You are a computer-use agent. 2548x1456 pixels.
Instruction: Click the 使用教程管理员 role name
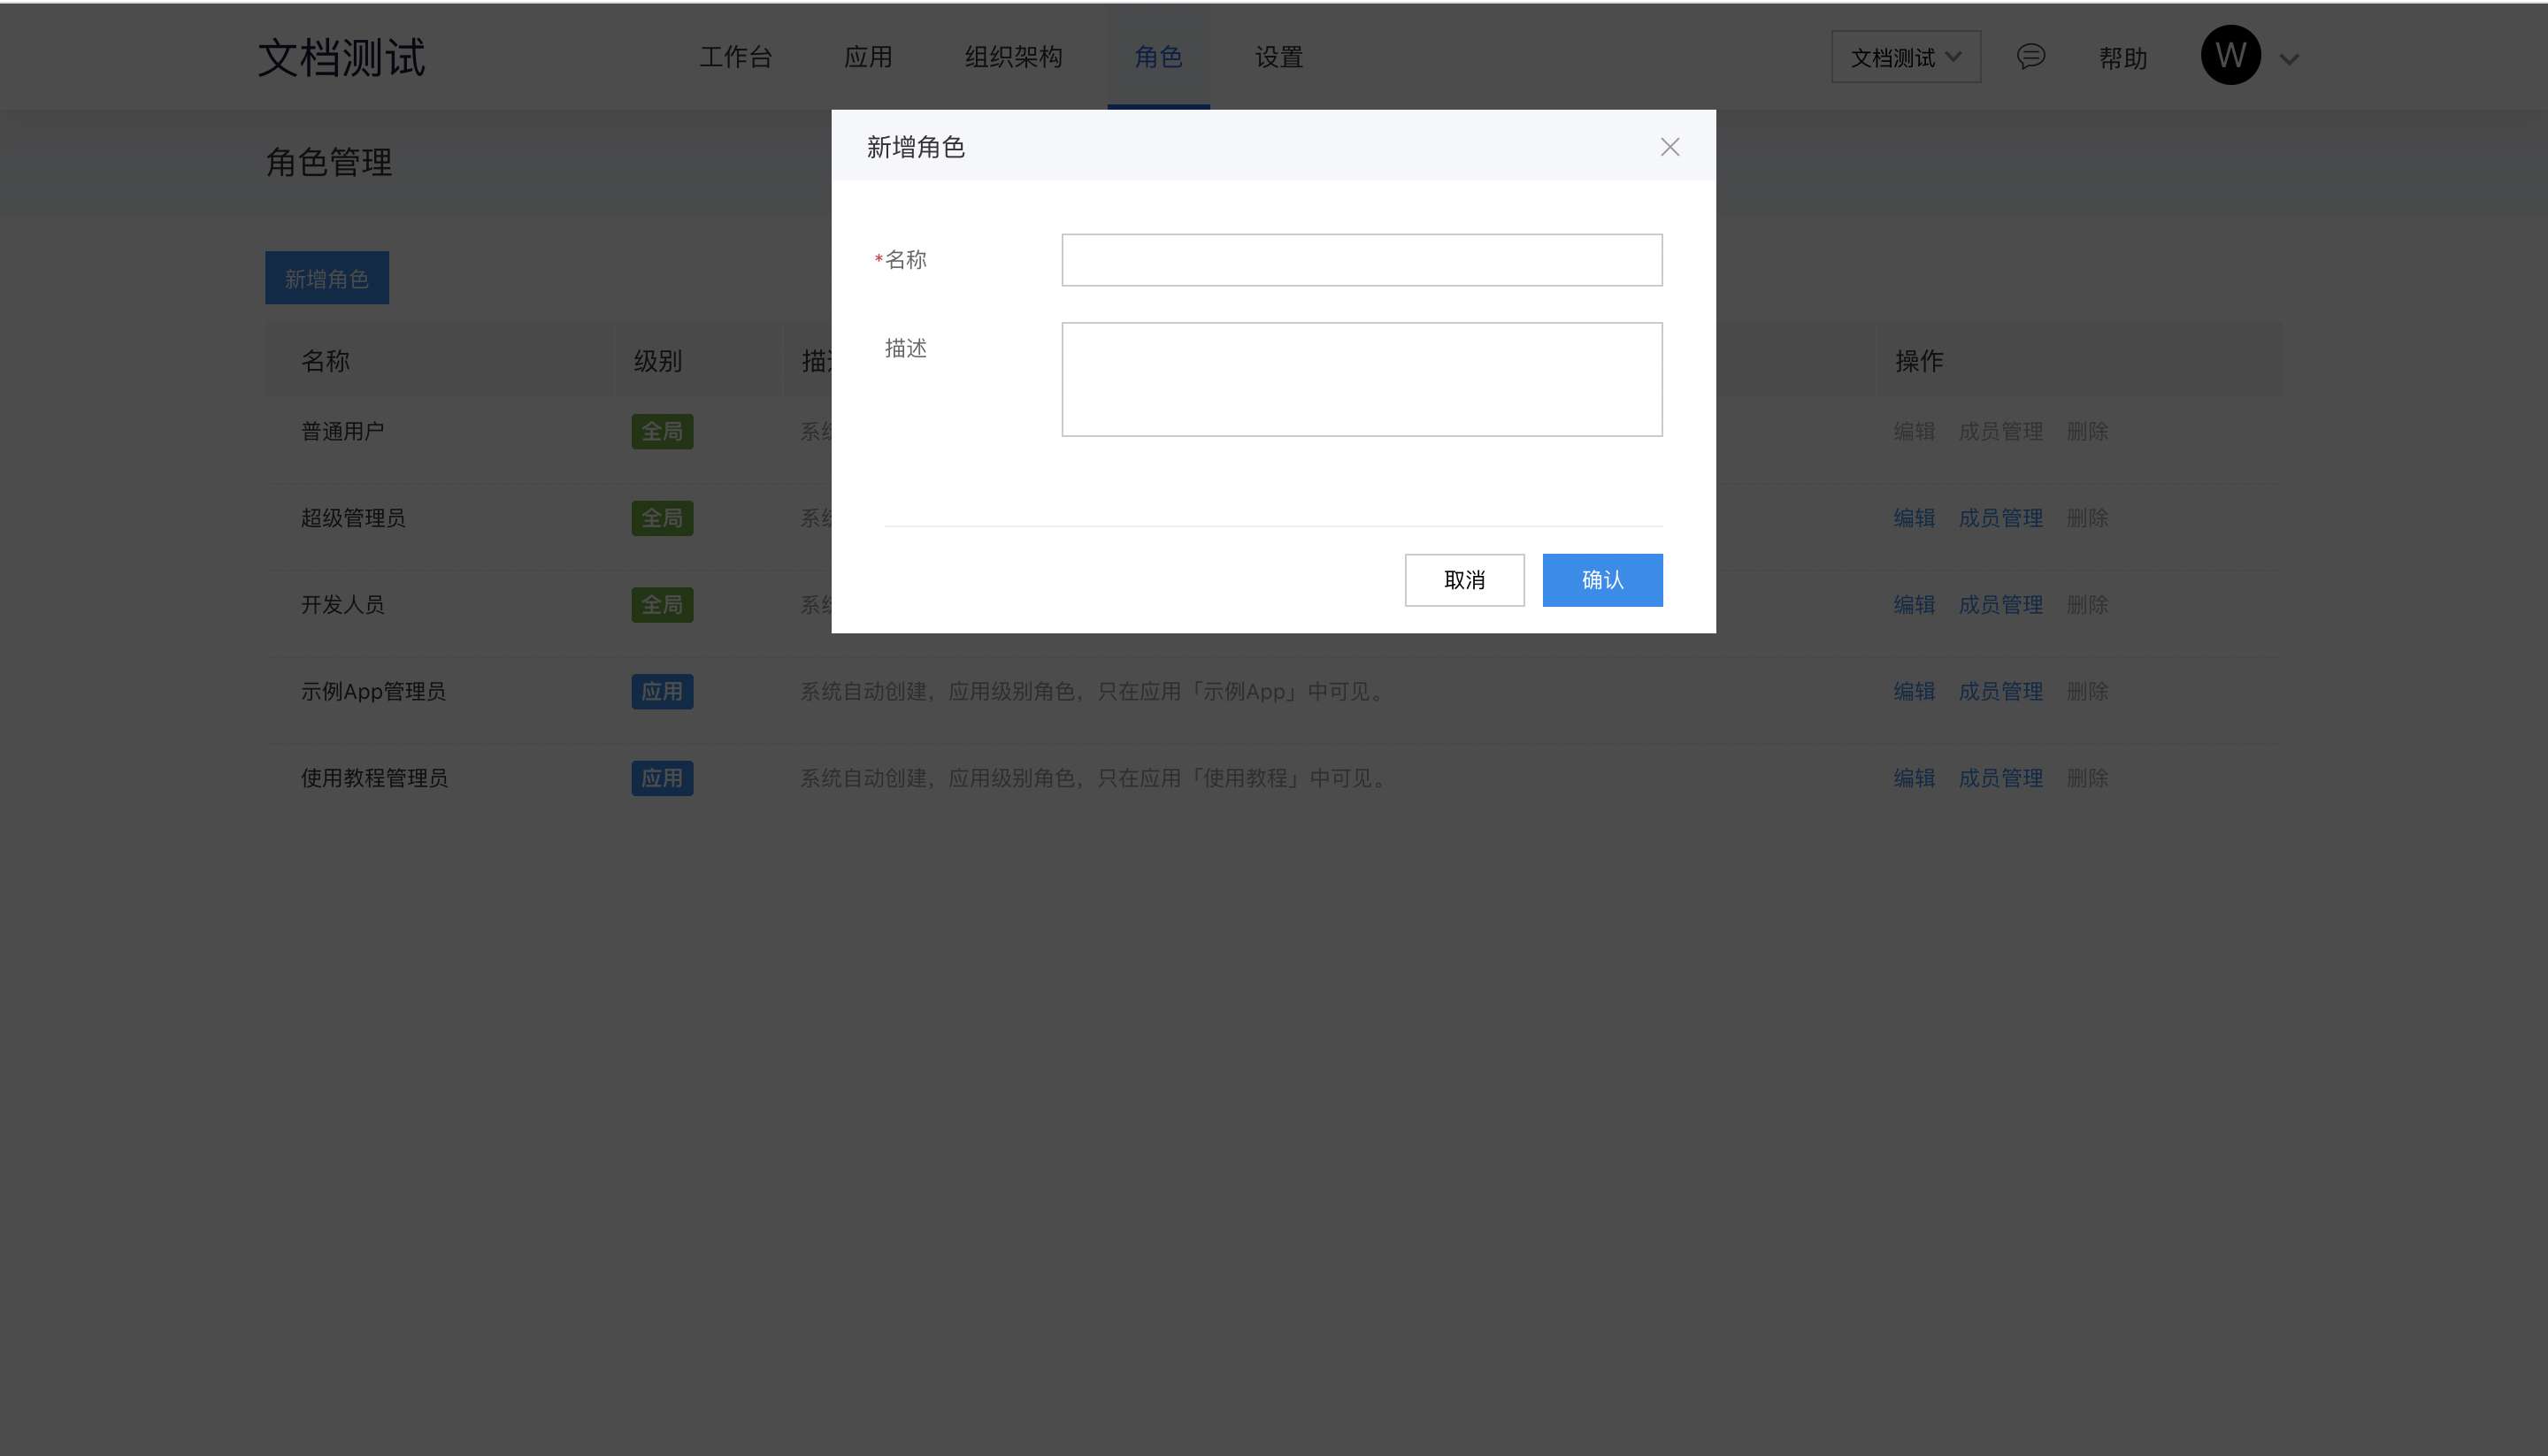(x=374, y=778)
